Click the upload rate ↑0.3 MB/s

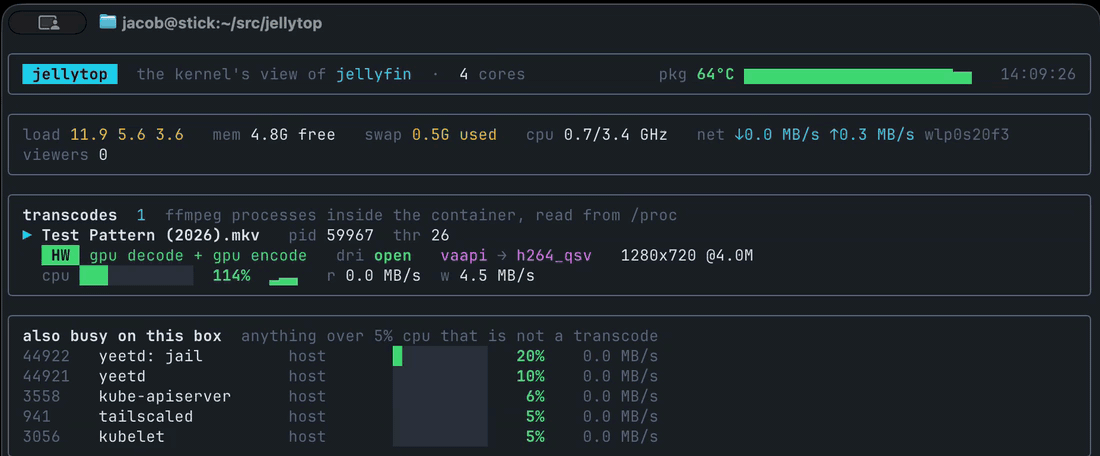click(872, 135)
